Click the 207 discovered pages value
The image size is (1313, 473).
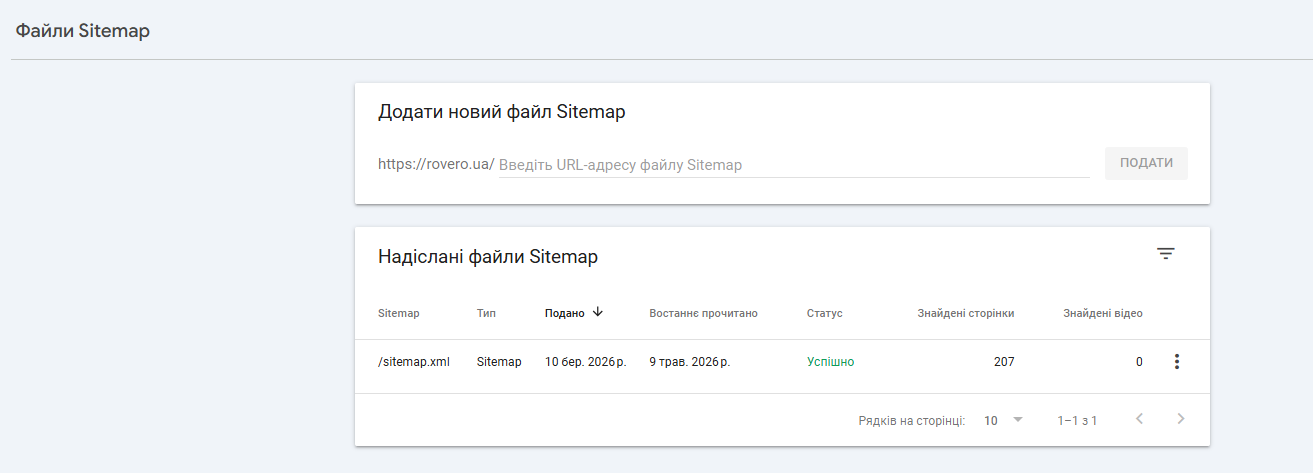tap(1004, 362)
